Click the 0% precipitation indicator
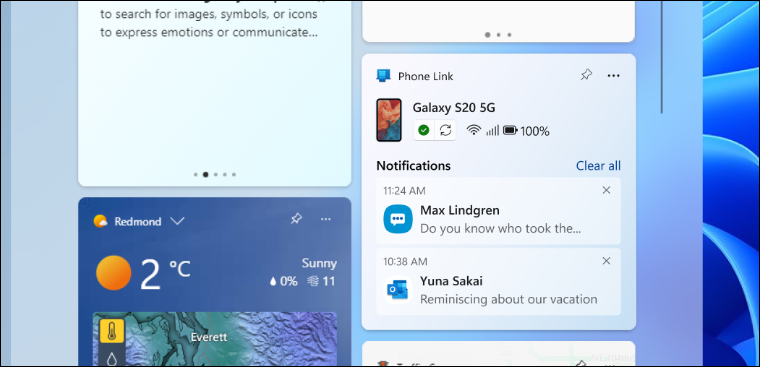The height and width of the screenshot is (367, 760). coord(284,281)
